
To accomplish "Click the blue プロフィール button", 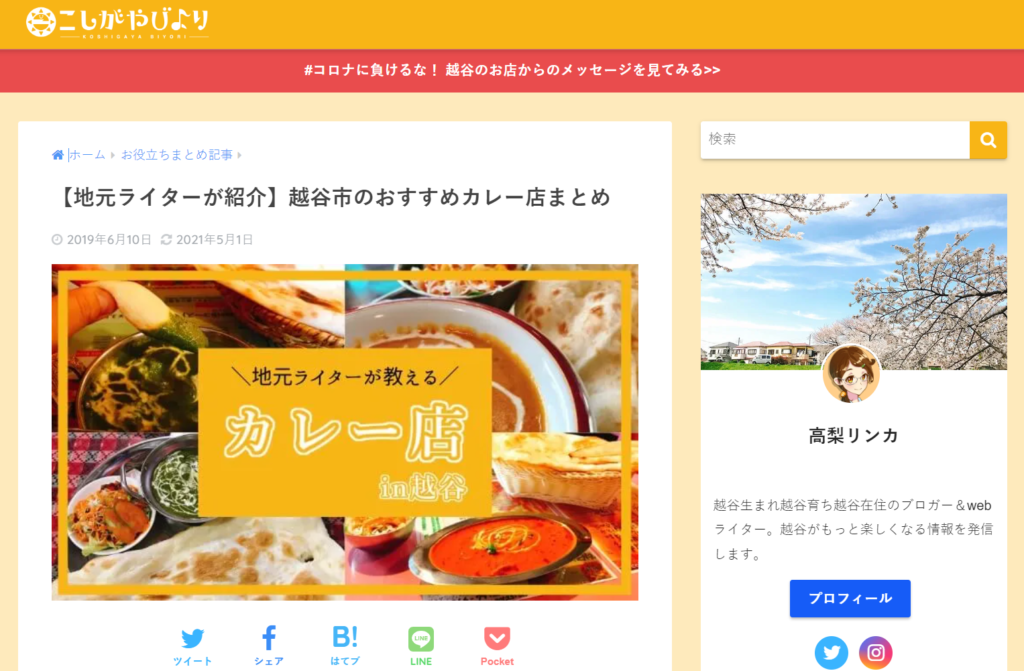I will point(850,598).
